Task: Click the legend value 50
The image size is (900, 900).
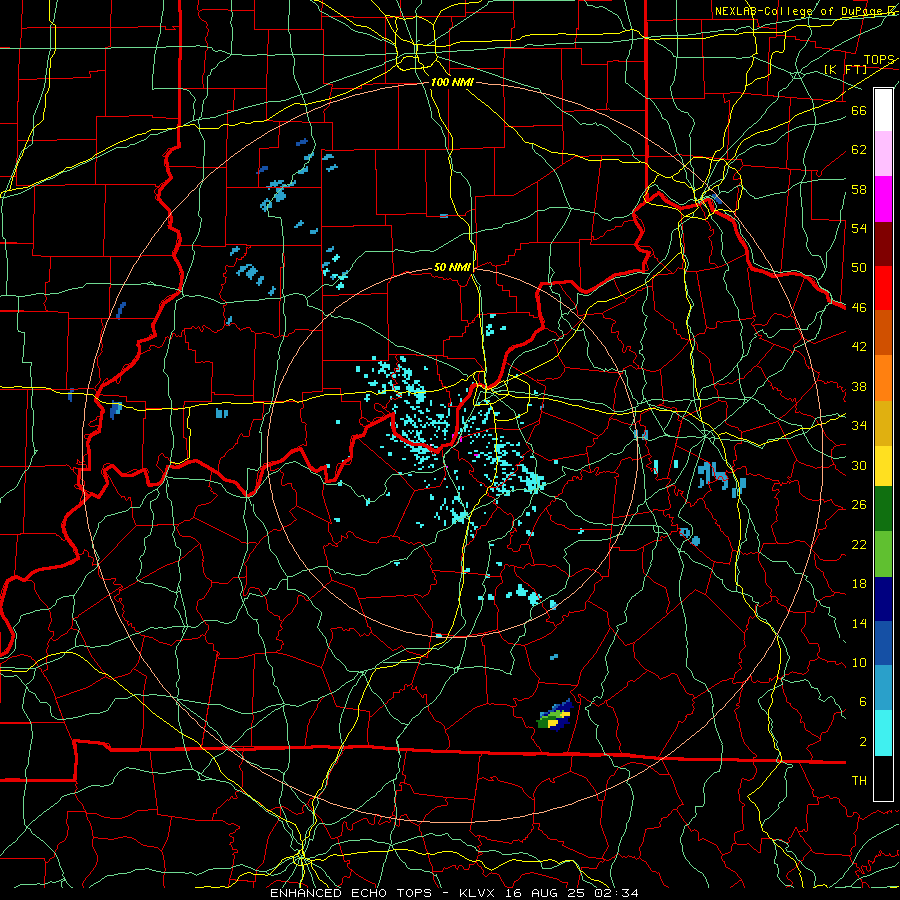Action: tap(859, 268)
